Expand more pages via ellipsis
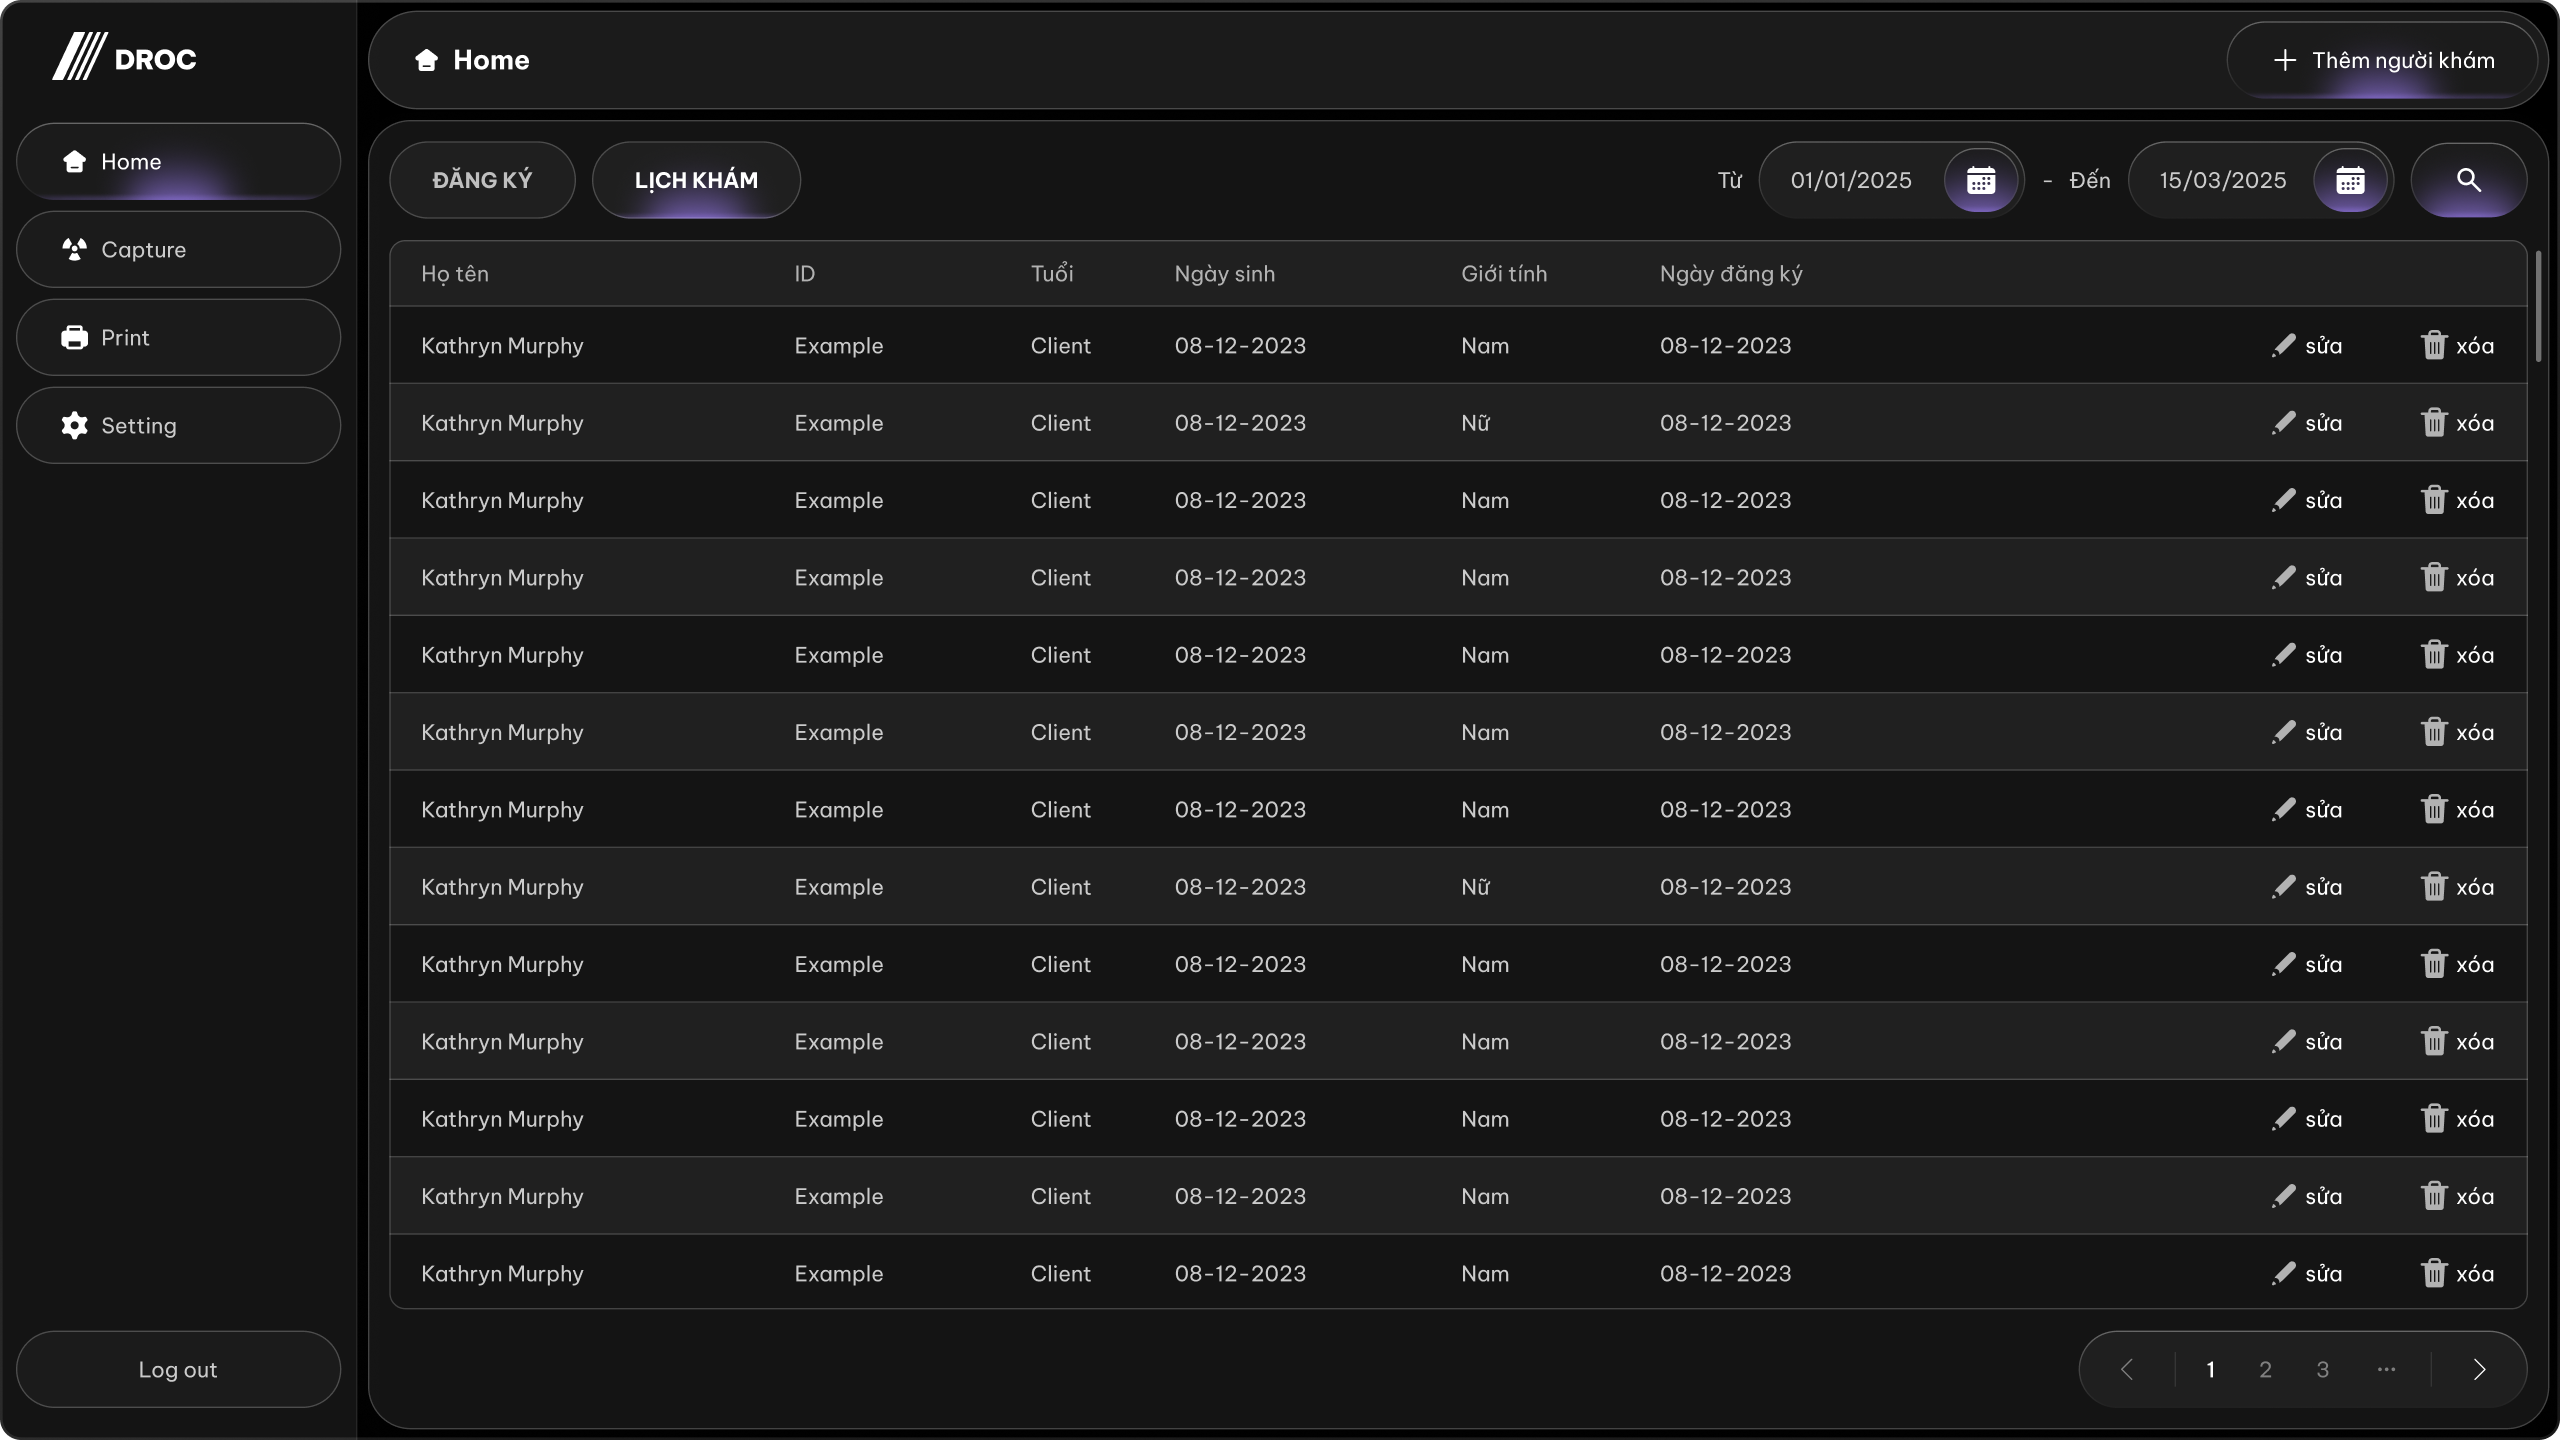2560x1440 pixels. click(2386, 1369)
